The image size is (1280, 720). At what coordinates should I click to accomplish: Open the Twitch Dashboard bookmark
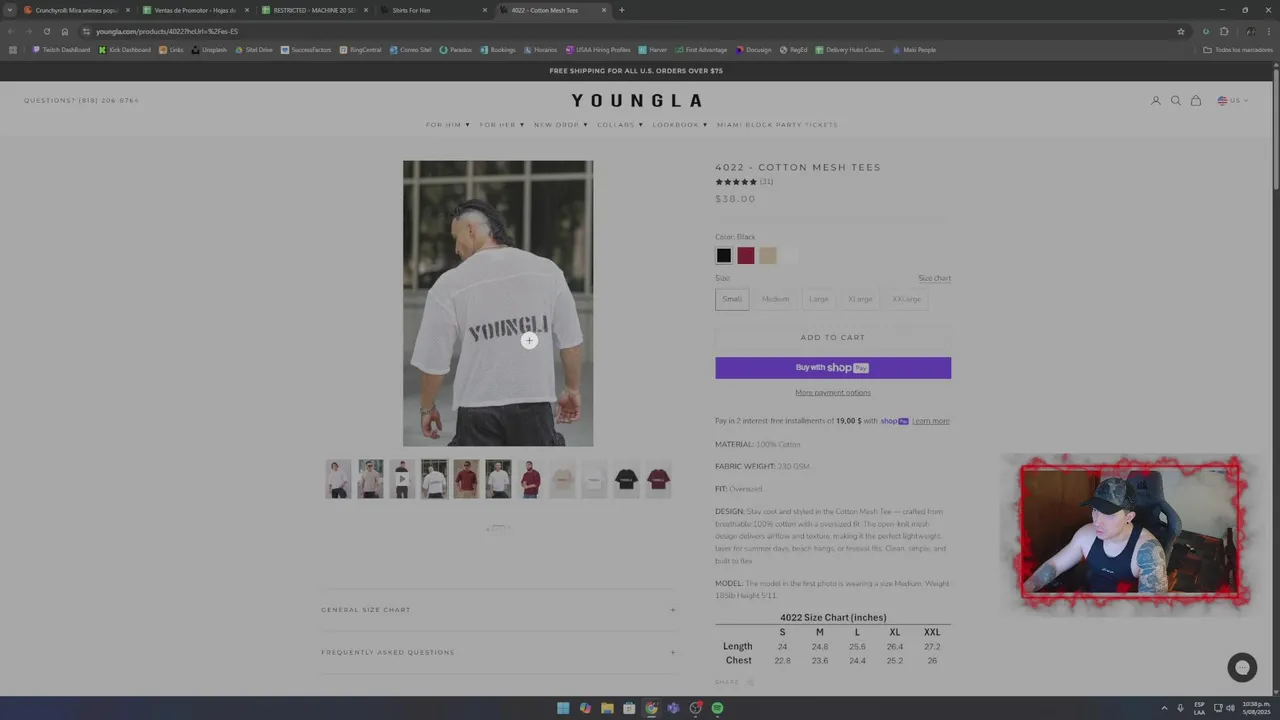(x=61, y=50)
